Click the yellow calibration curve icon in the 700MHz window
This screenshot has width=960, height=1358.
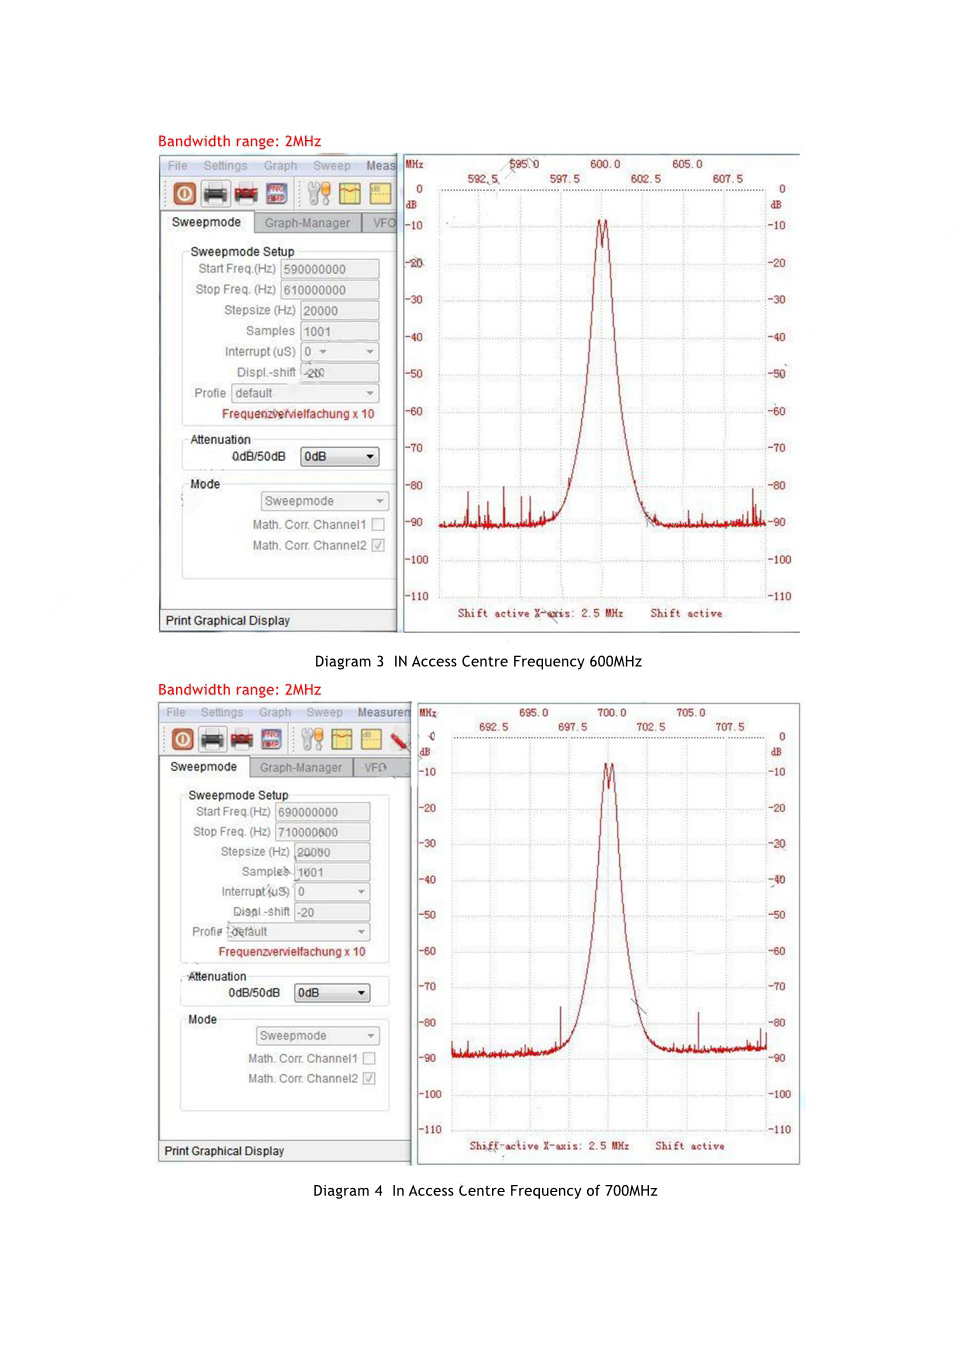[x=342, y=739]
